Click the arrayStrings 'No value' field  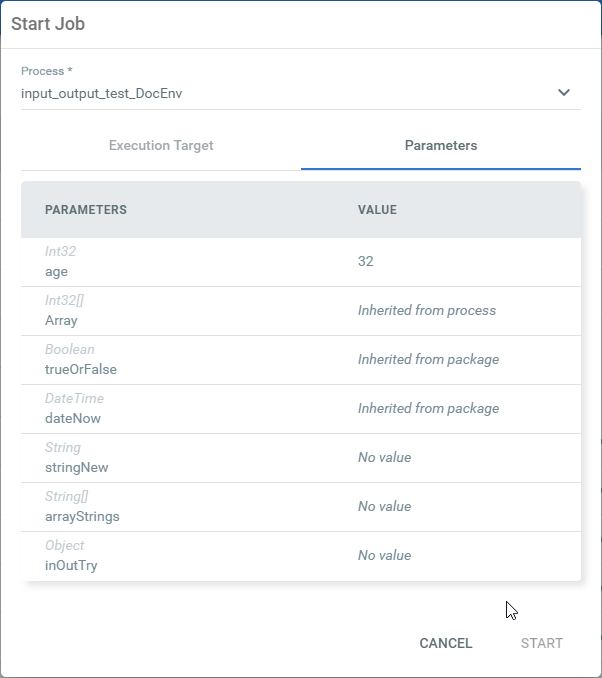[385, 506]
